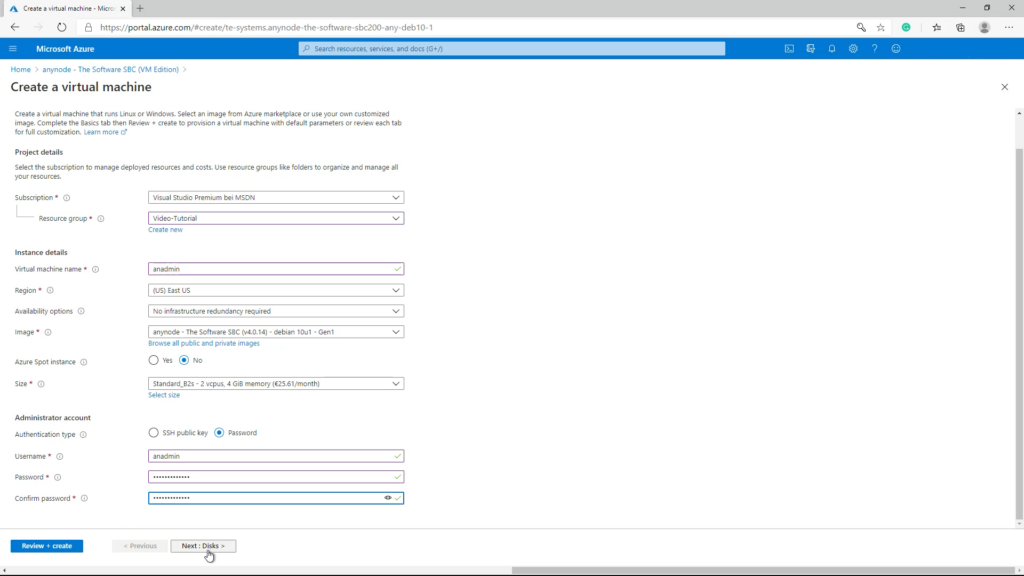Click the browser refresh icon
Screen dimensions: 1024x576
click(61, 27)
